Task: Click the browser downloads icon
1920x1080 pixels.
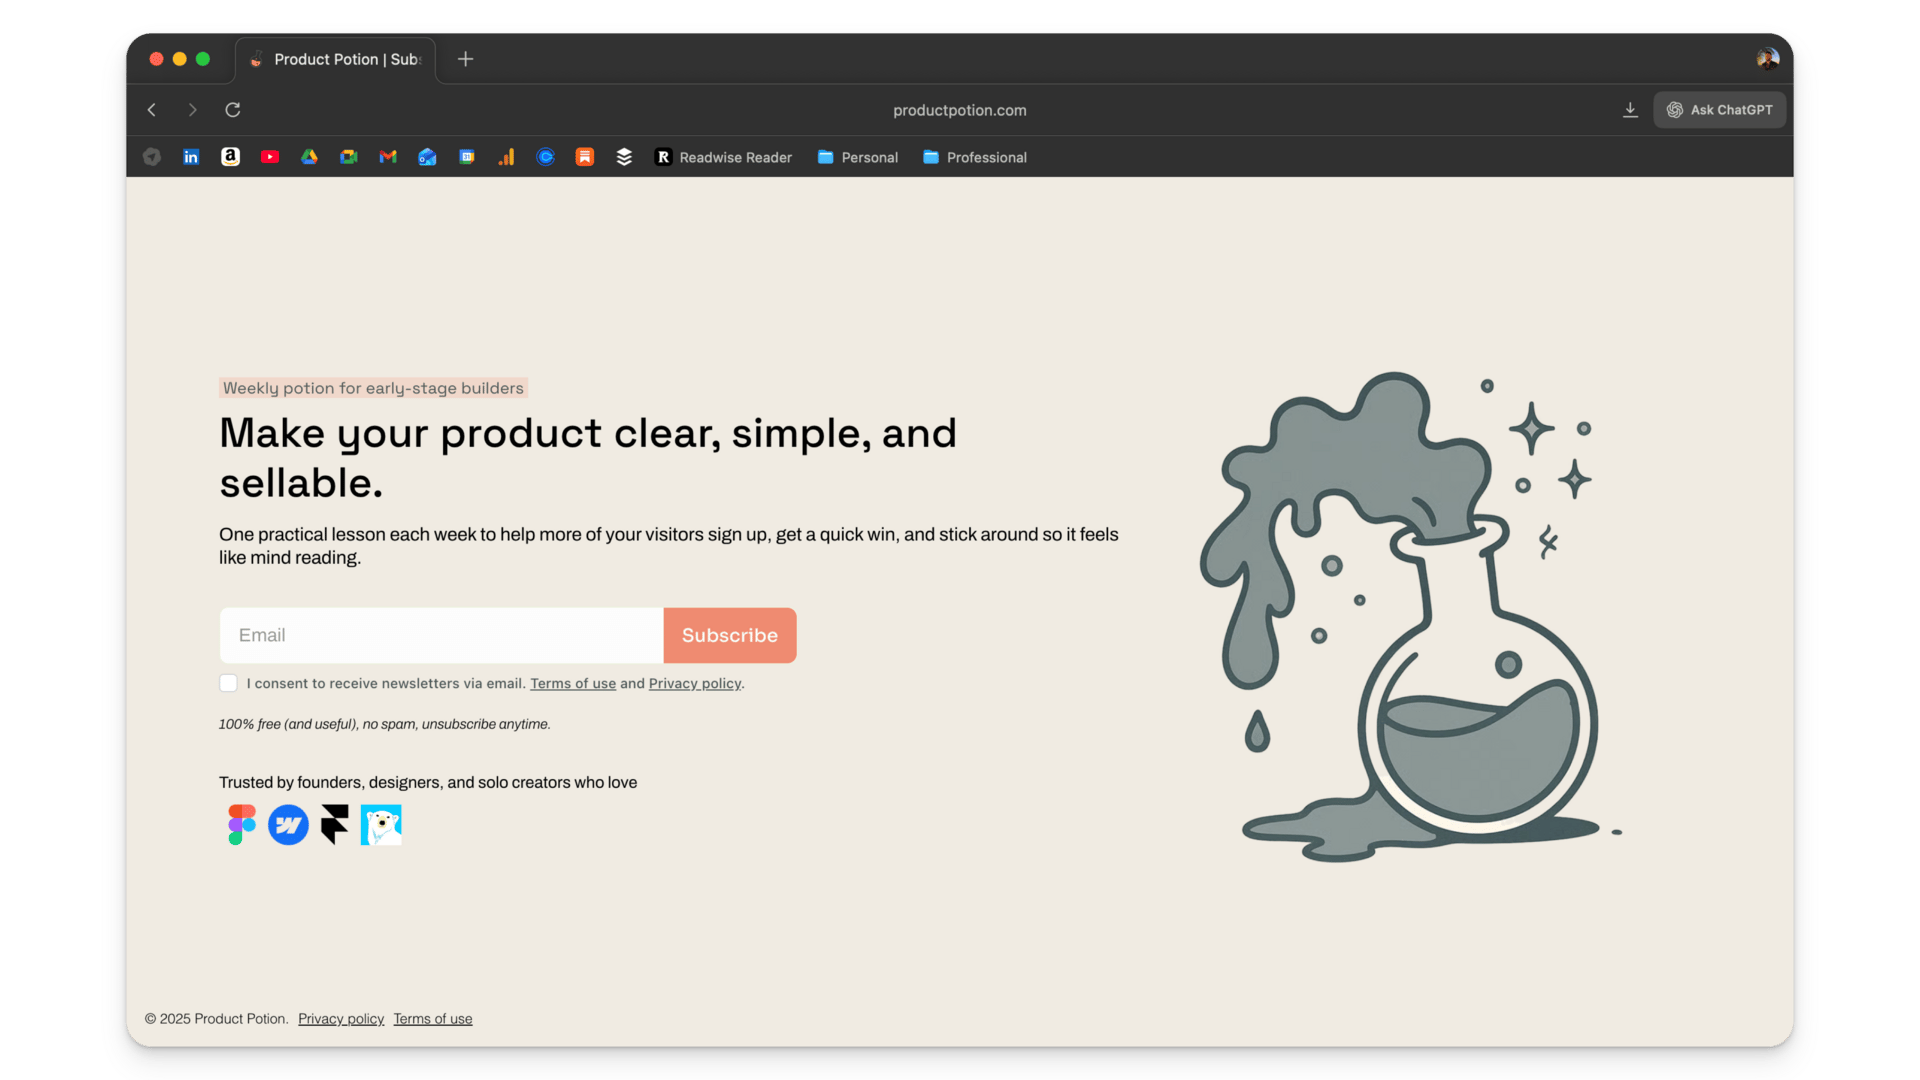Action: click(x=1630, y=110)
